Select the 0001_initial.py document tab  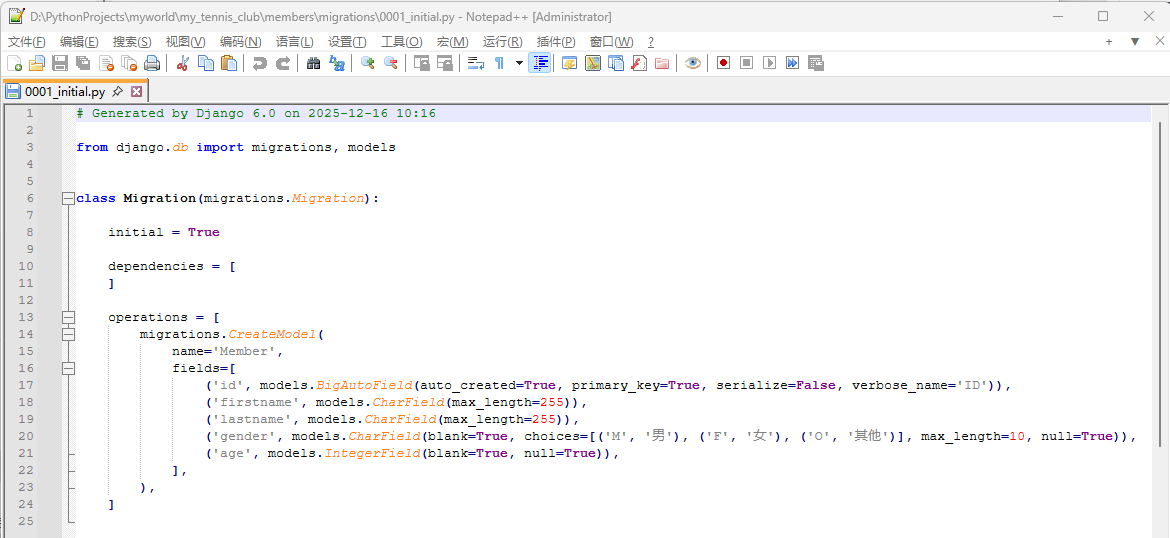[x=65, y=92]
